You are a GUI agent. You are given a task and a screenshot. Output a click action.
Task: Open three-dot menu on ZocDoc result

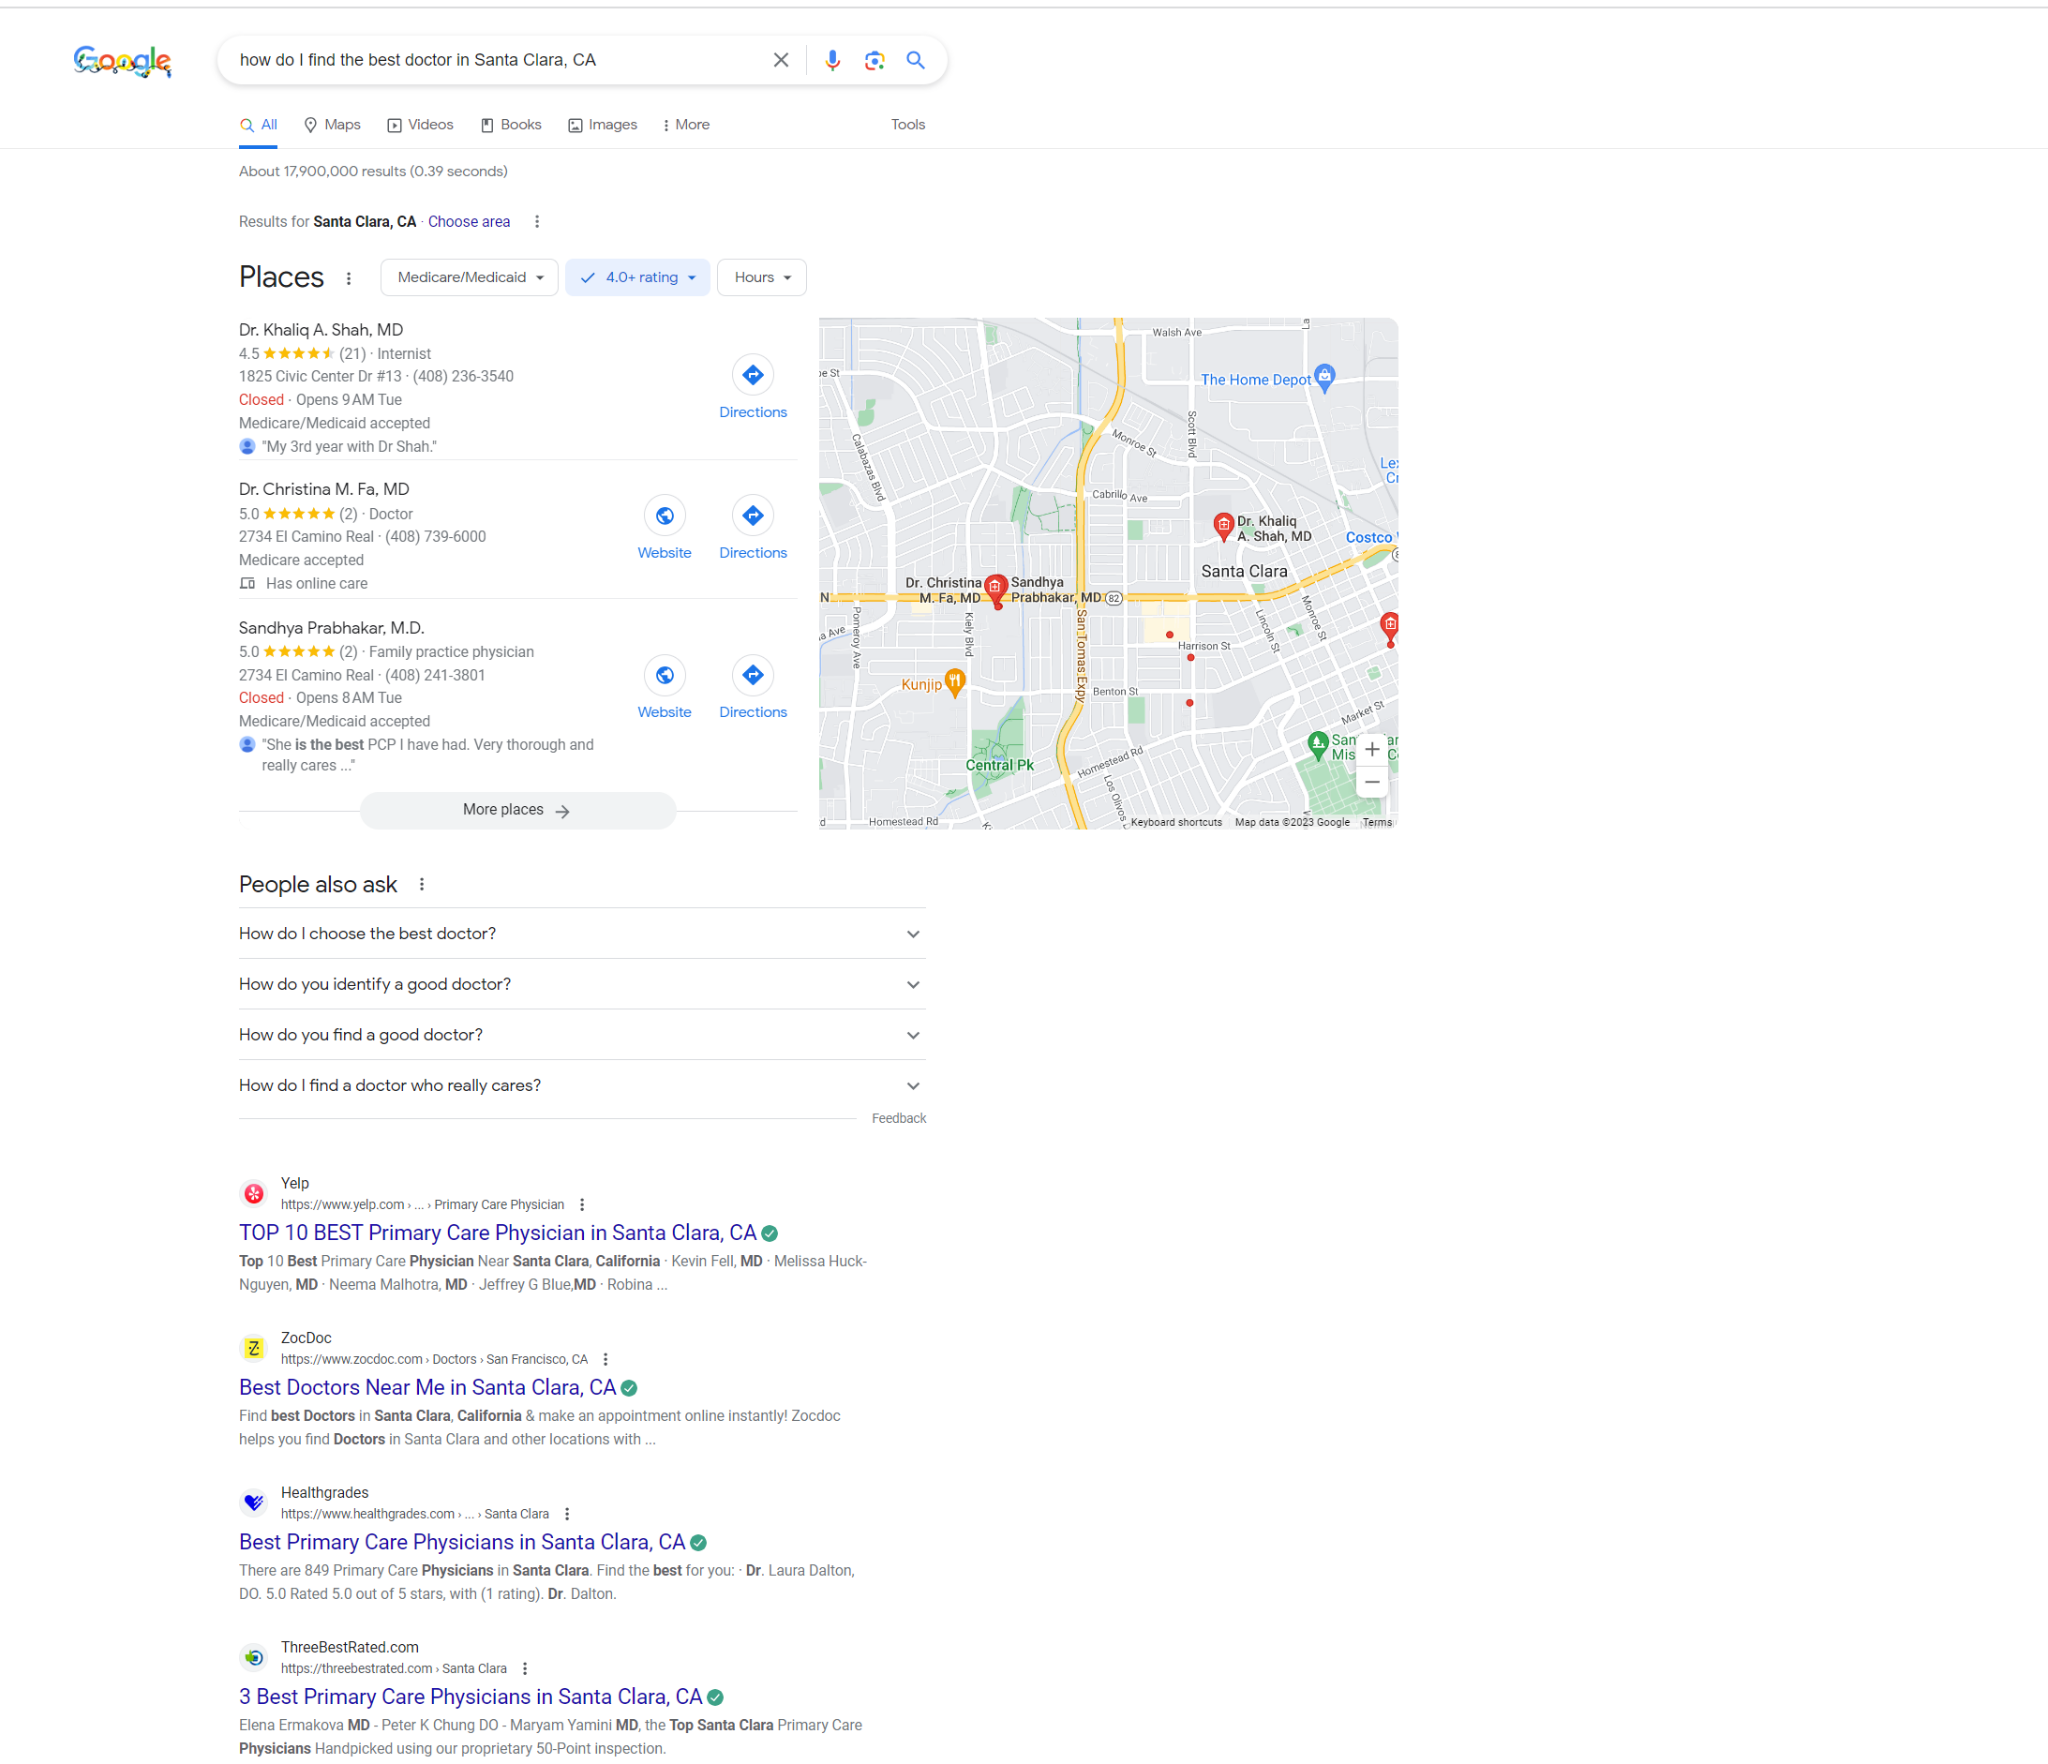(605, 1359)
